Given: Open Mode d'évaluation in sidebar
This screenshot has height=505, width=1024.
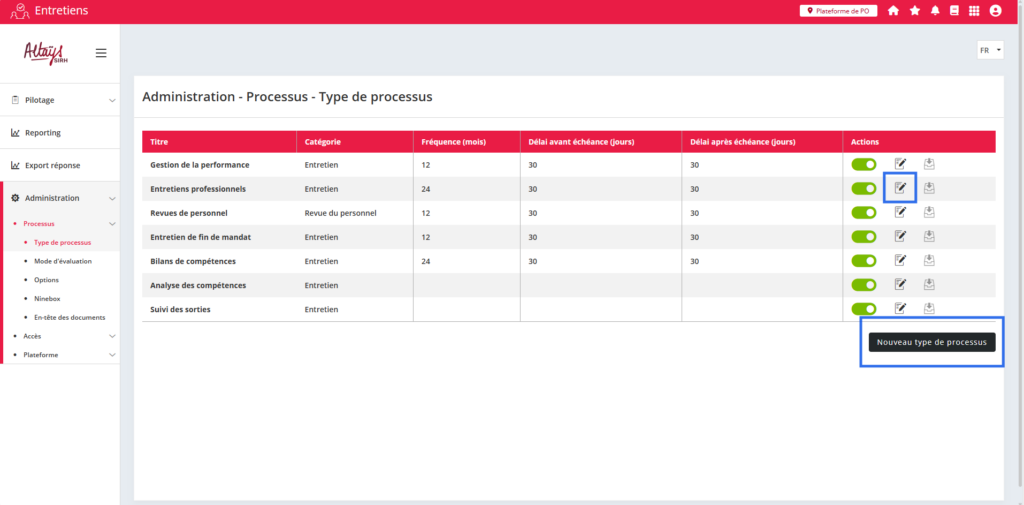Looking at the screenshot, I should click(x=62, y=261).
